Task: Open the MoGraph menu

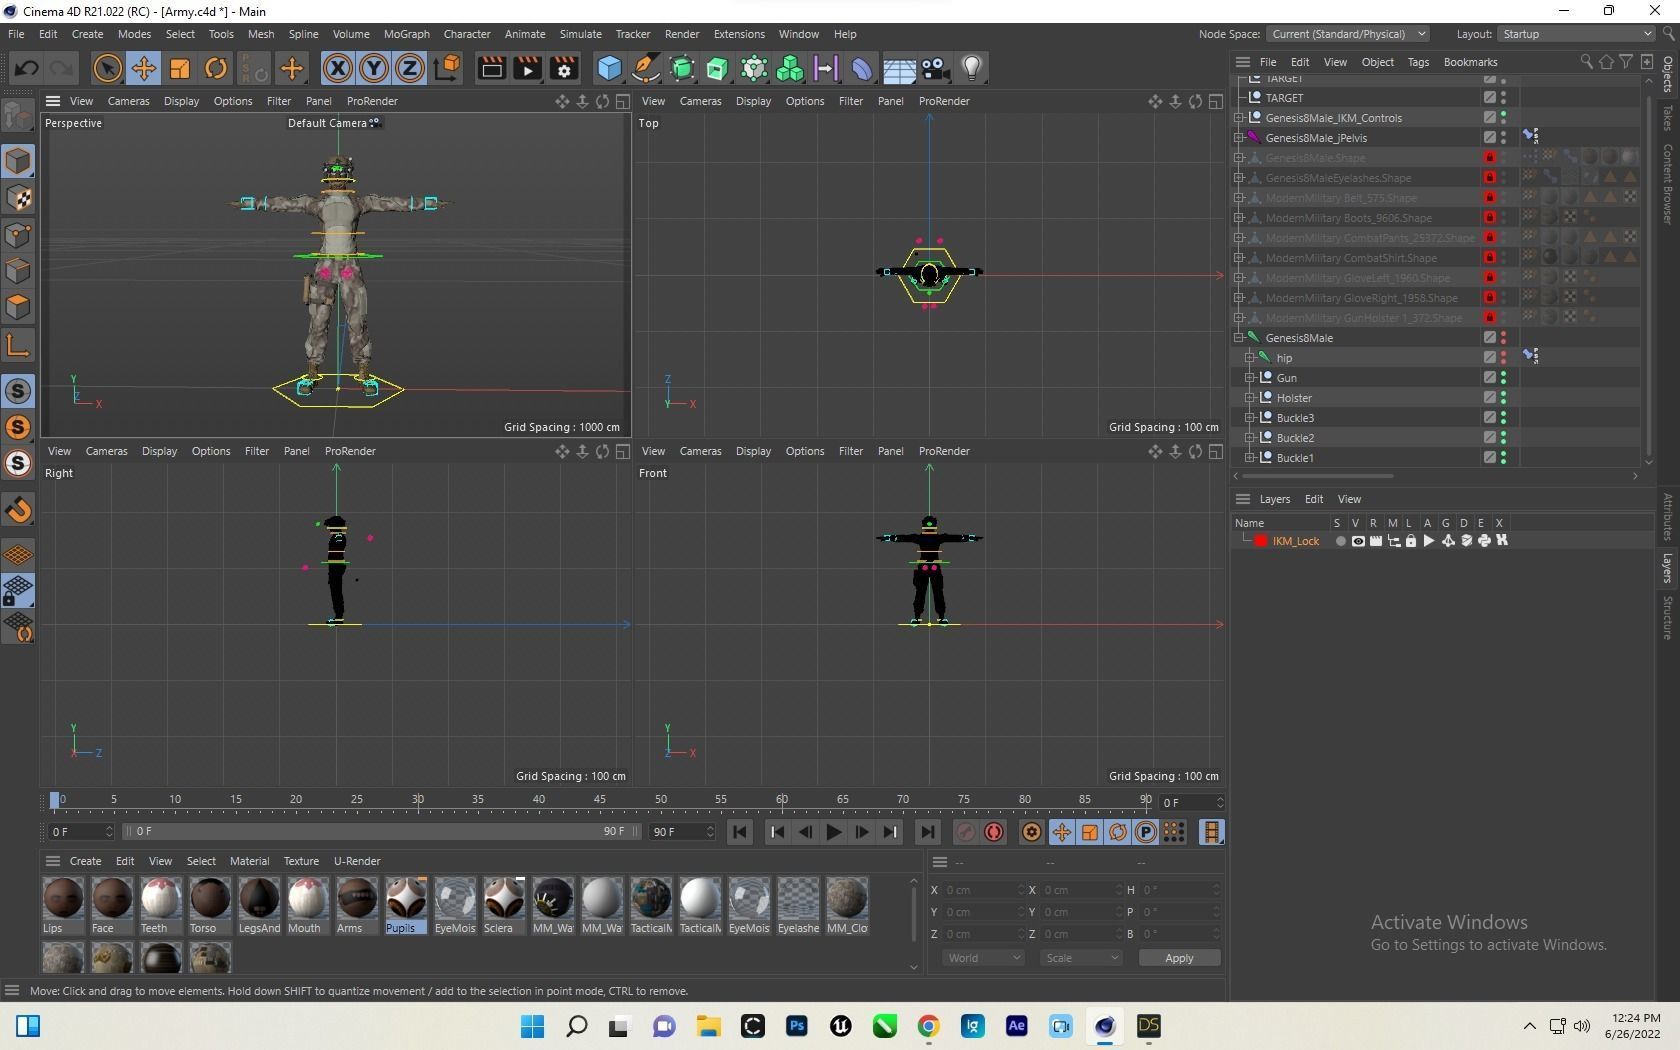Action: tap(406, 34)
